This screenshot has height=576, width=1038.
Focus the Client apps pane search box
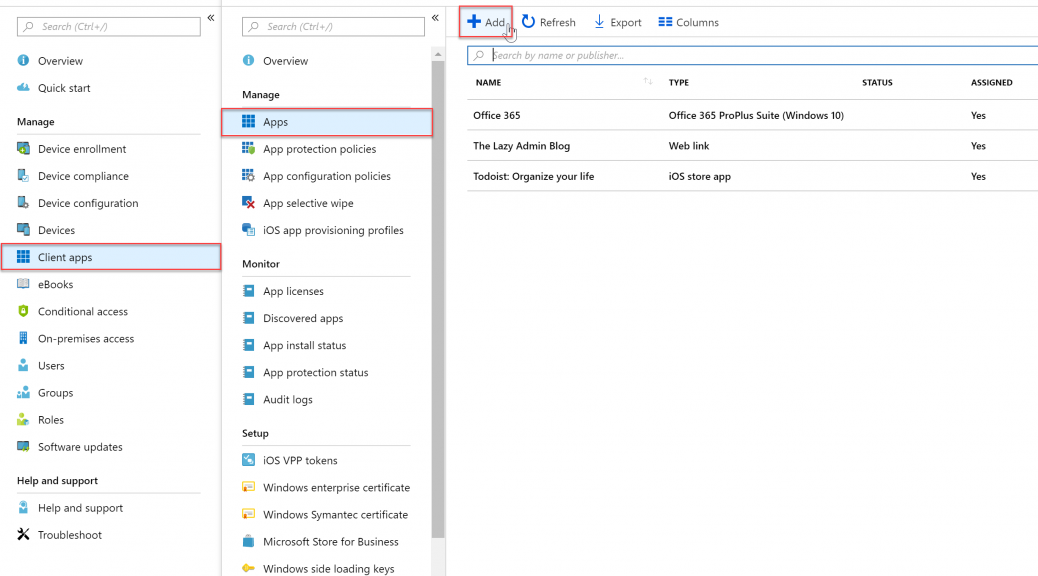point(333,26)
